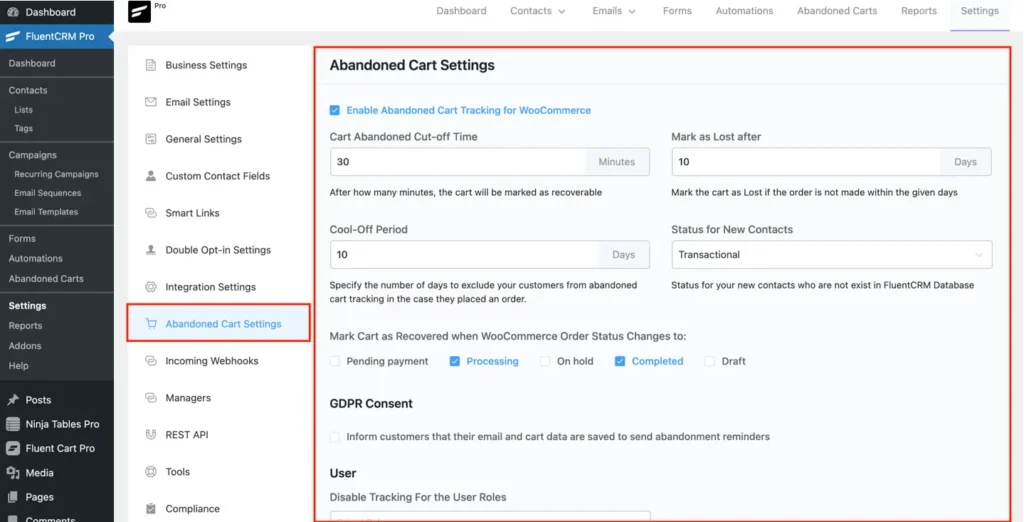Expand the Contacts top menu dropdown
The width and height of the screenshot is (1024, 522).
[x=537, y=11]
